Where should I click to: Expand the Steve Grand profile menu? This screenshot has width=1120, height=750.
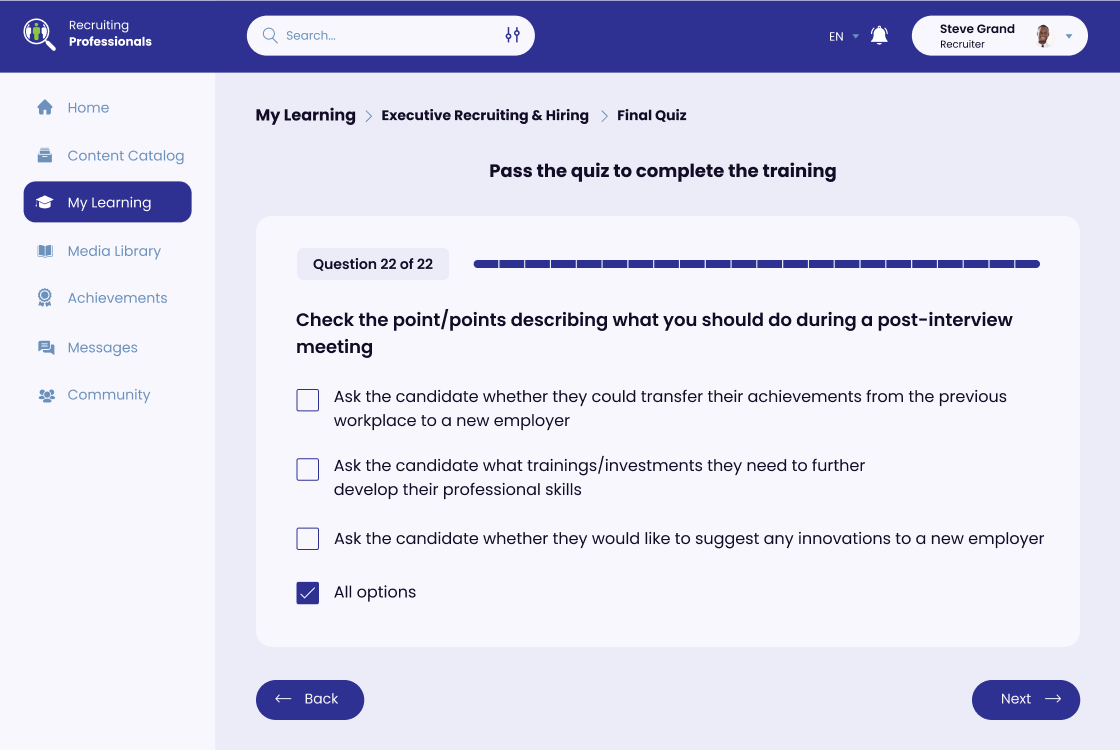(1069, 37)
